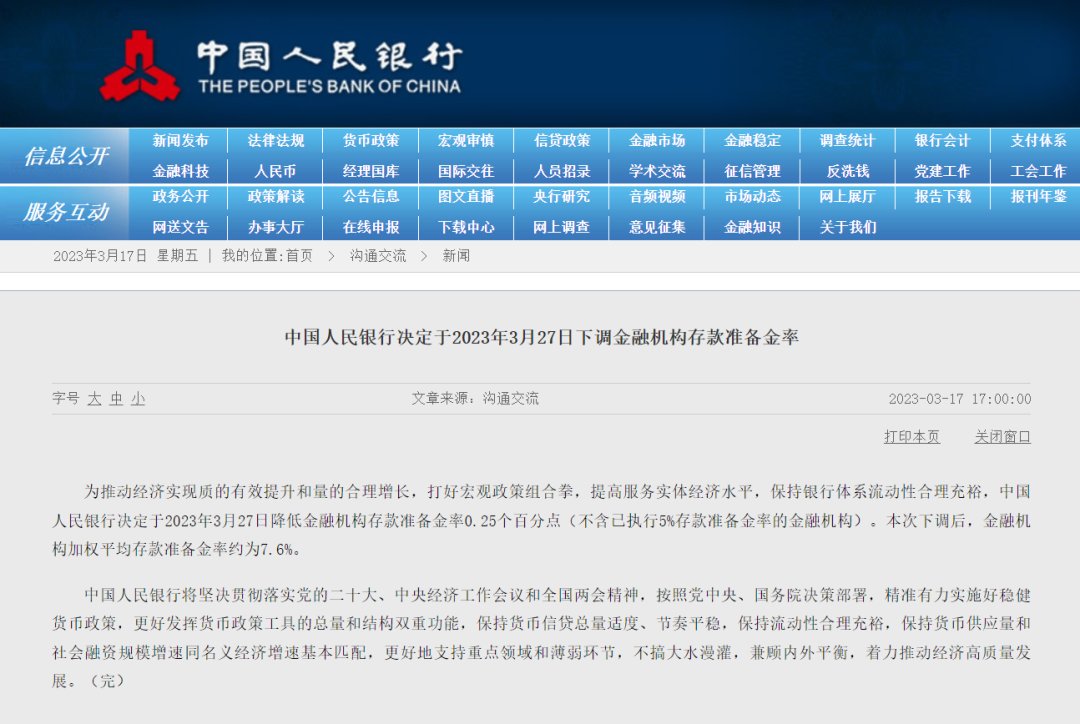This screenshot has width=1080, height=724.
Task: Open the 征信管理 navigation menu
Action: pyautogui.click(x=751, y=169)
